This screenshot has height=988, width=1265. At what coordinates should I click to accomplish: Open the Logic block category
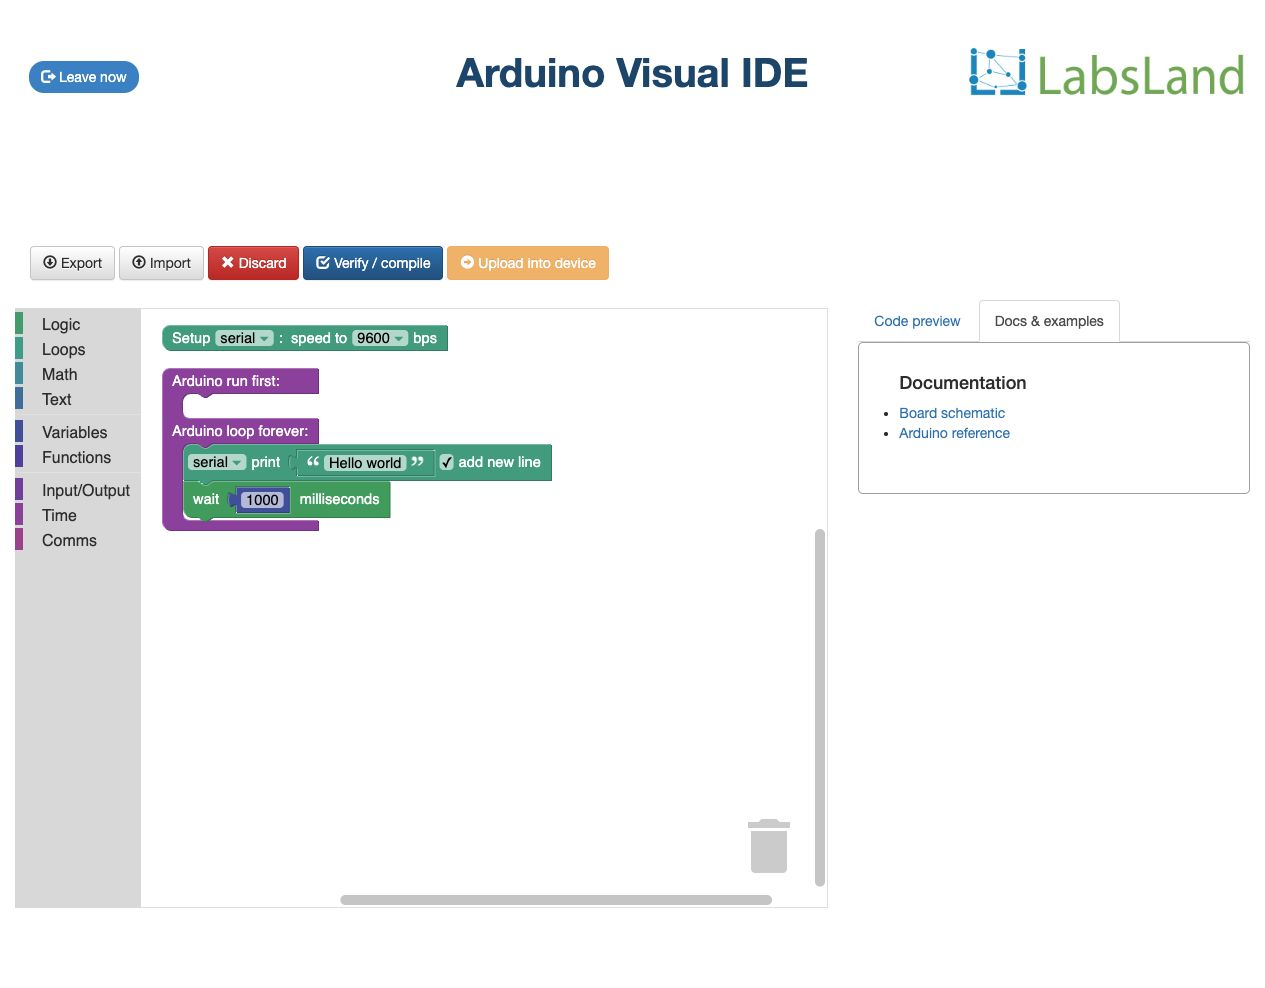point(78,324)
